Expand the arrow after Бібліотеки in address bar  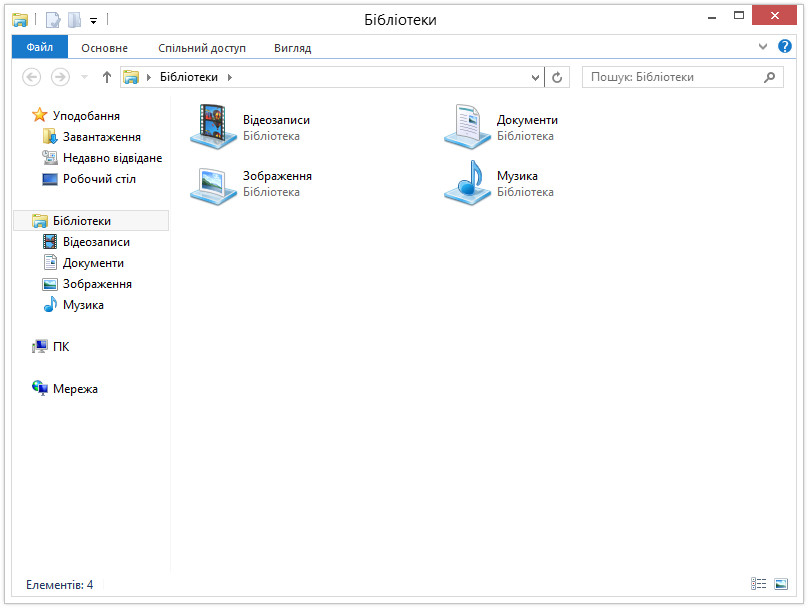pyautogui.click(x=230, y=77)
